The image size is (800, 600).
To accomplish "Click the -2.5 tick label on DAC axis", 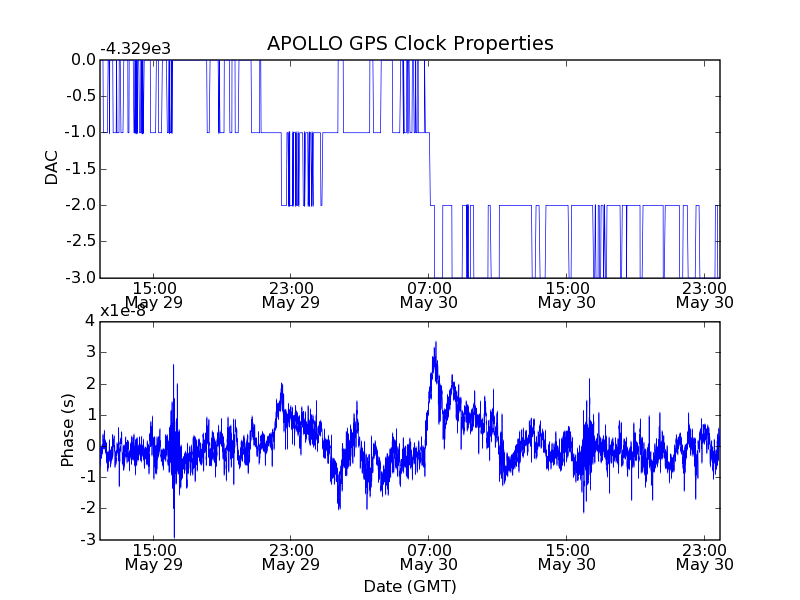I will [81, 241].
